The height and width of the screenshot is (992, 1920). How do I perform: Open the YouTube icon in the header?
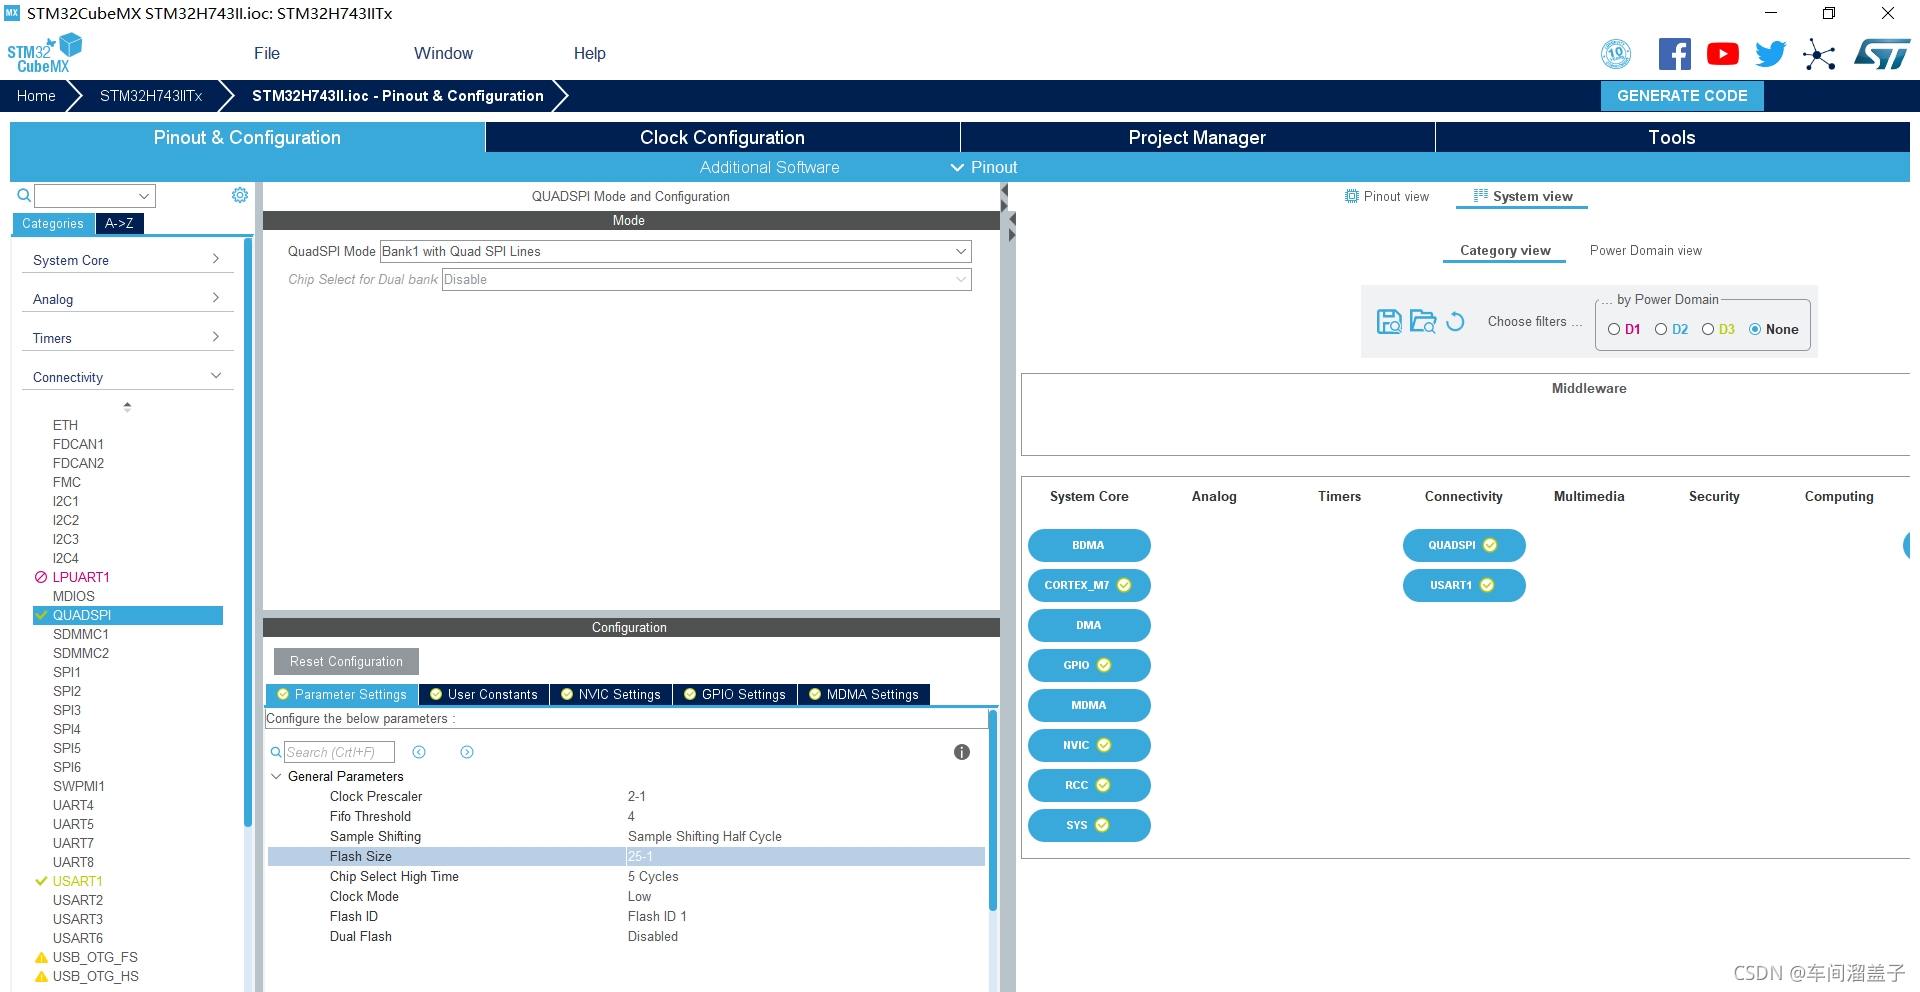pyautogui.click(x=1722, y=54)
